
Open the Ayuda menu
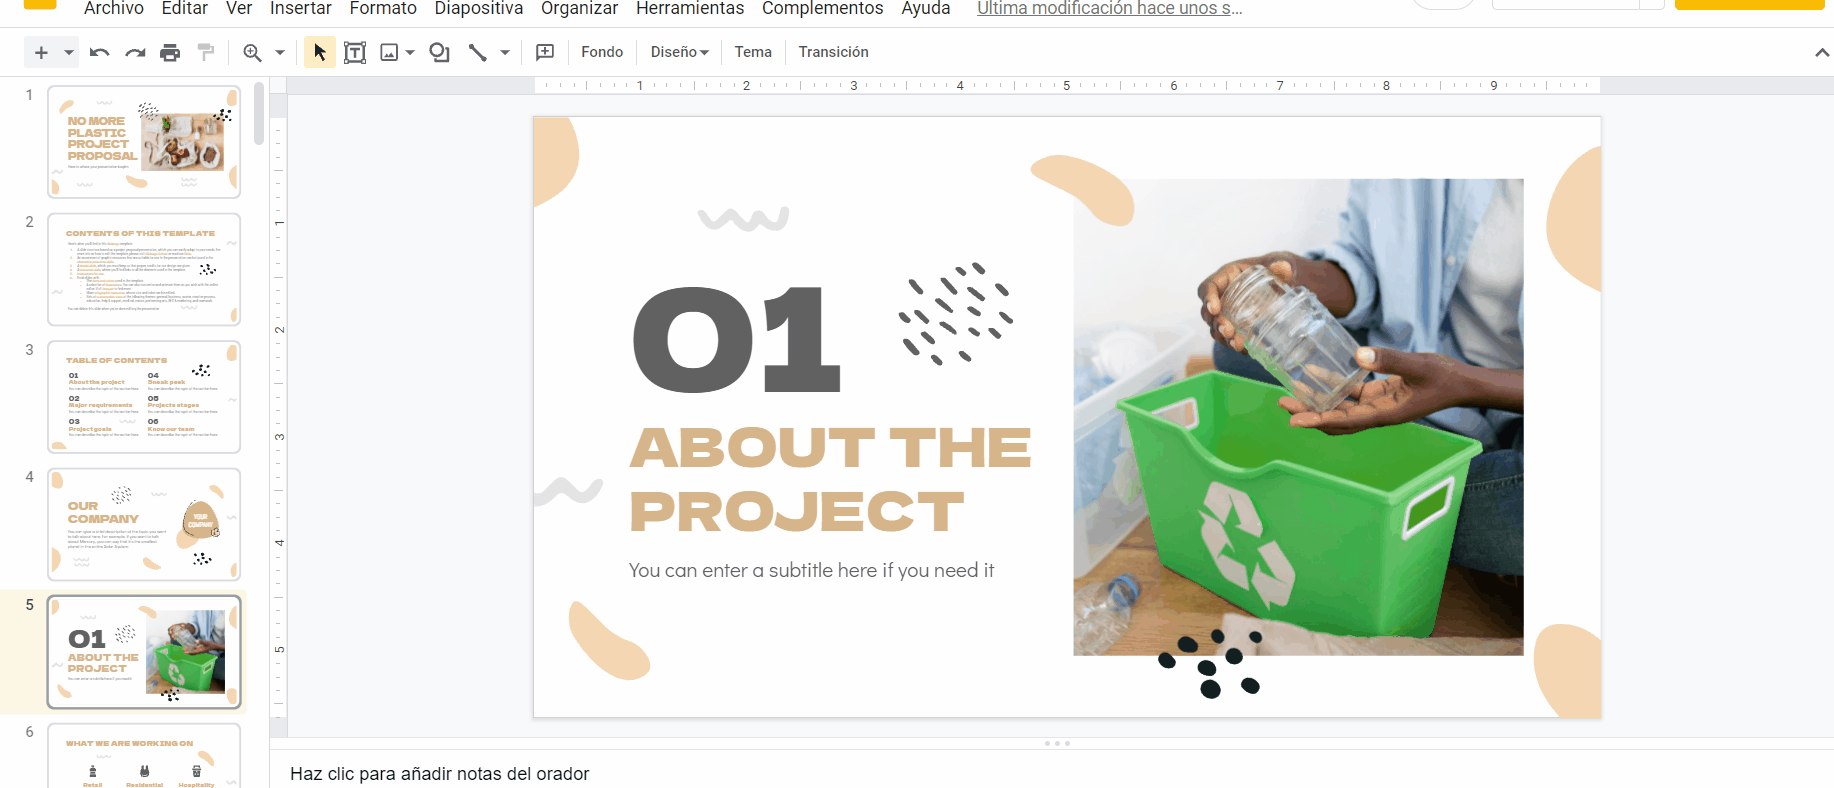pos(926,9)
